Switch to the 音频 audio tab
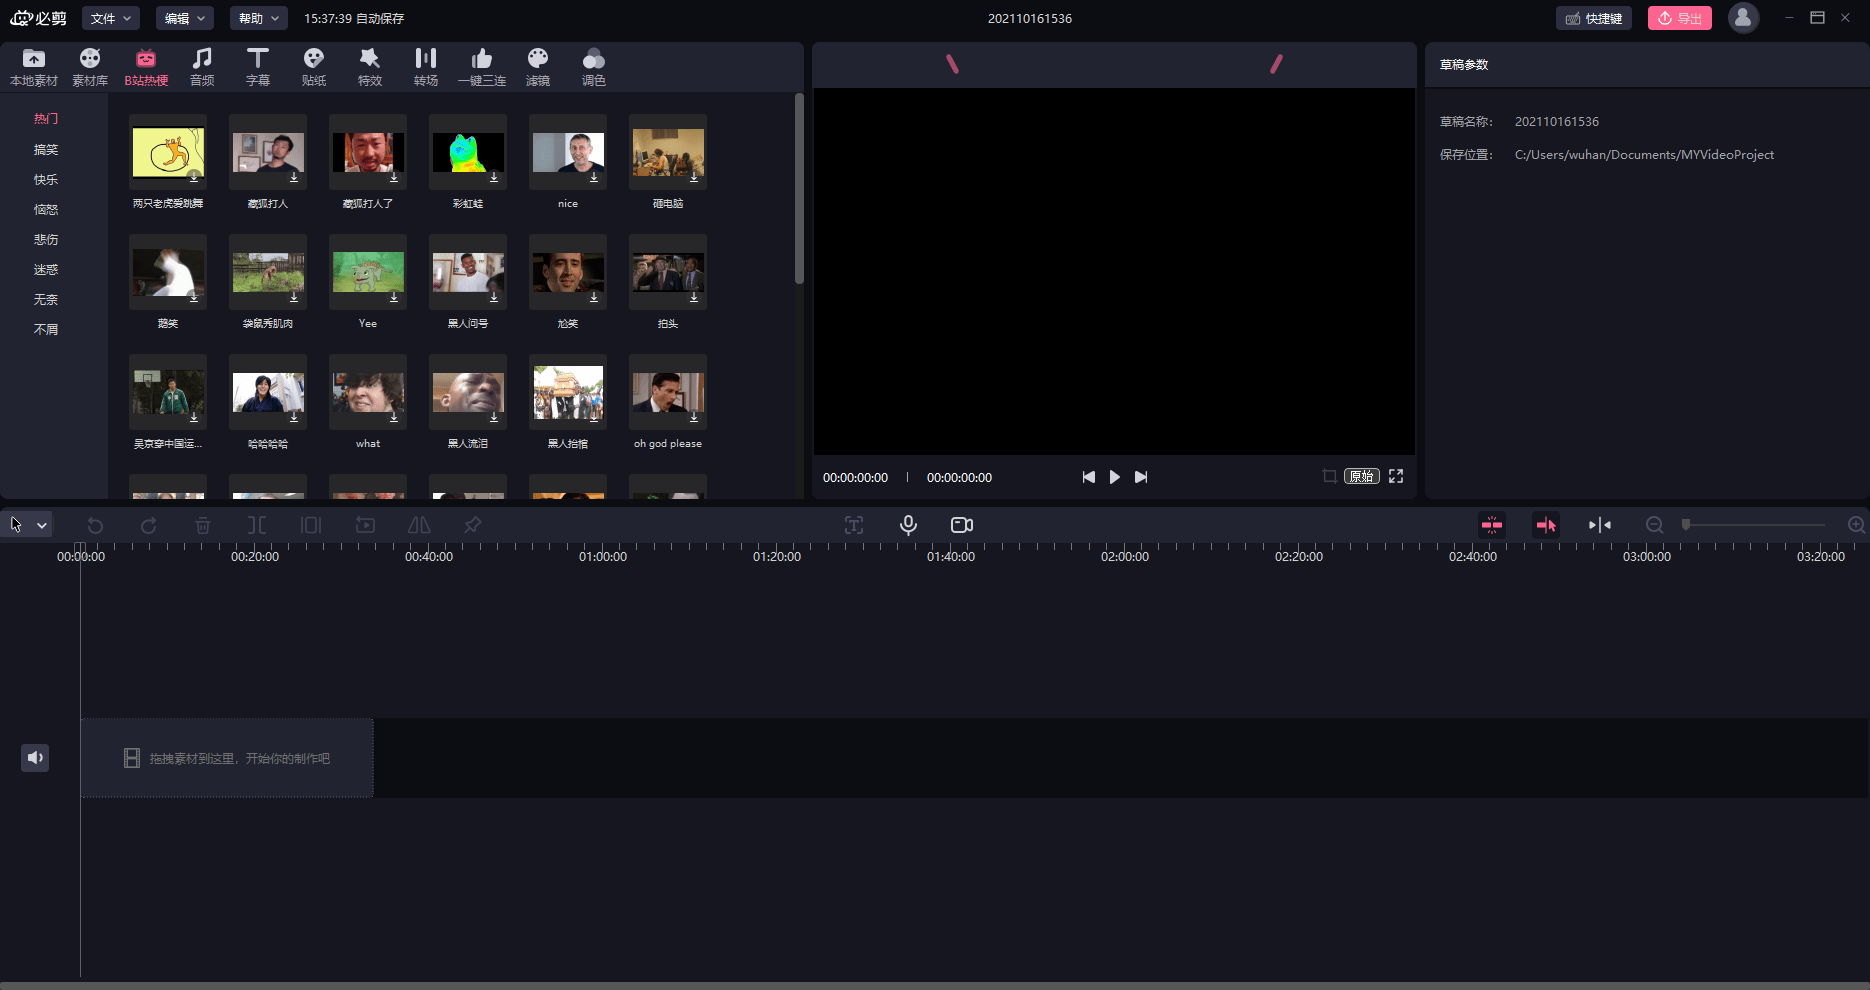 click(x=202, y=66)
